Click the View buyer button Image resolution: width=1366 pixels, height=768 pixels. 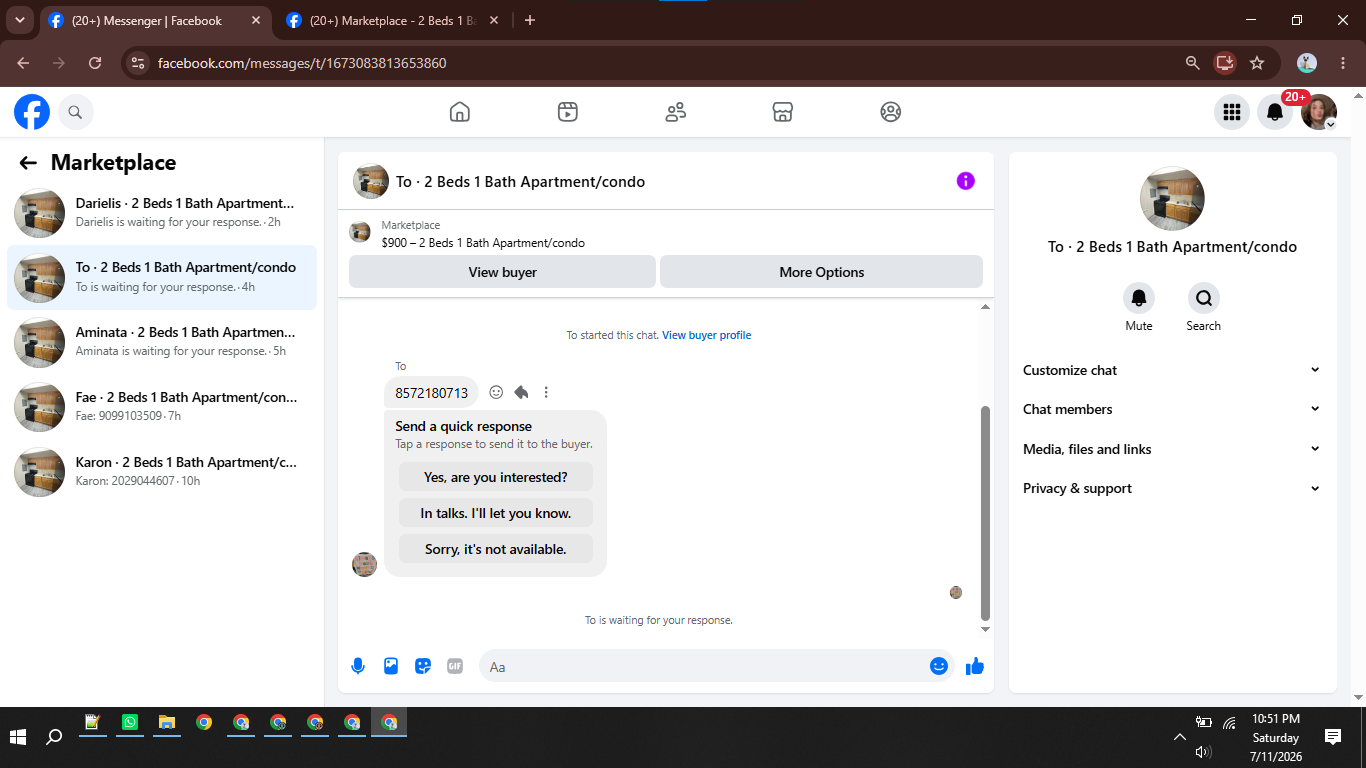(x=502, y=272)
